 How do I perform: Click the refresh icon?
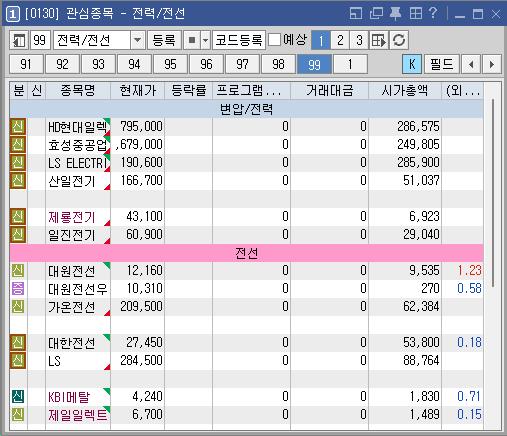tap(399, 41)
